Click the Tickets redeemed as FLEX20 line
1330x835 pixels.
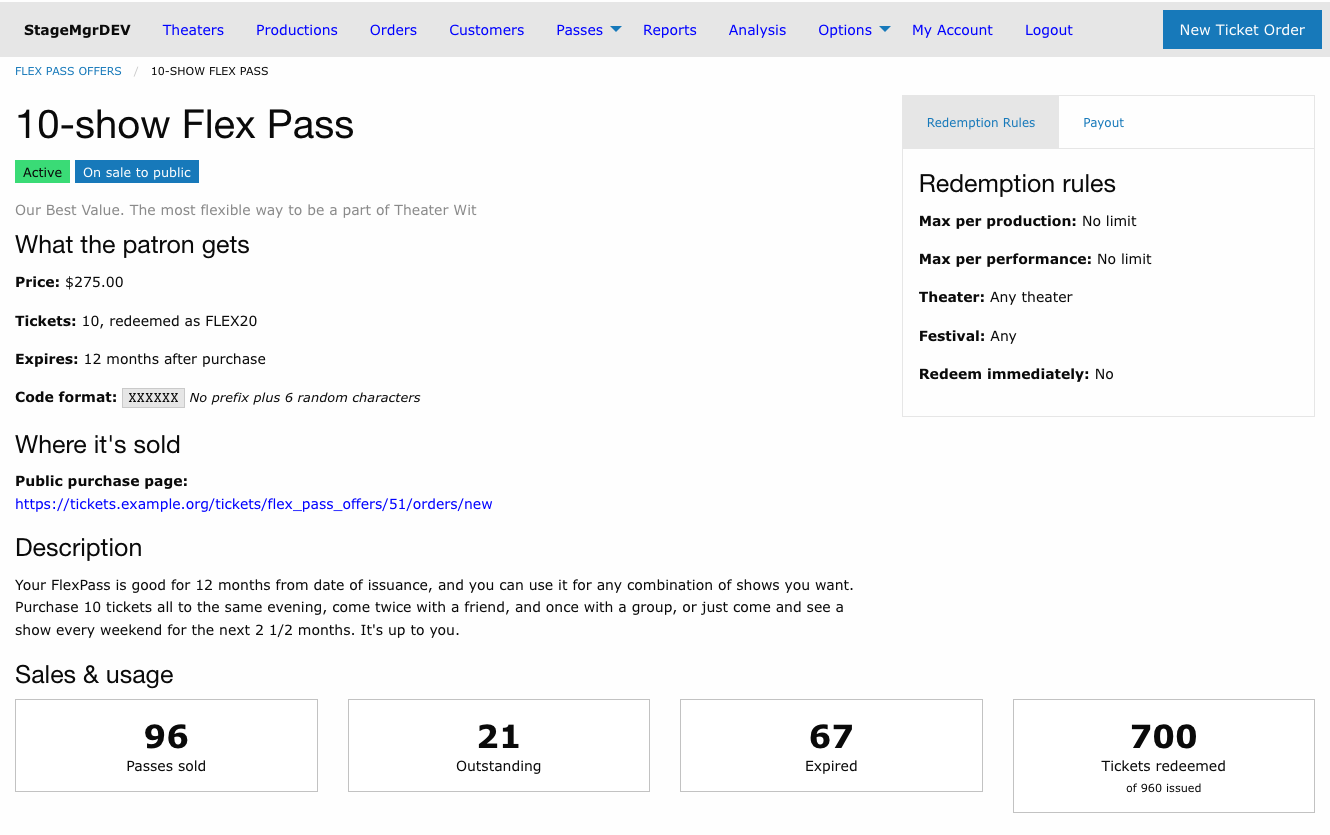tap(136, 321)
